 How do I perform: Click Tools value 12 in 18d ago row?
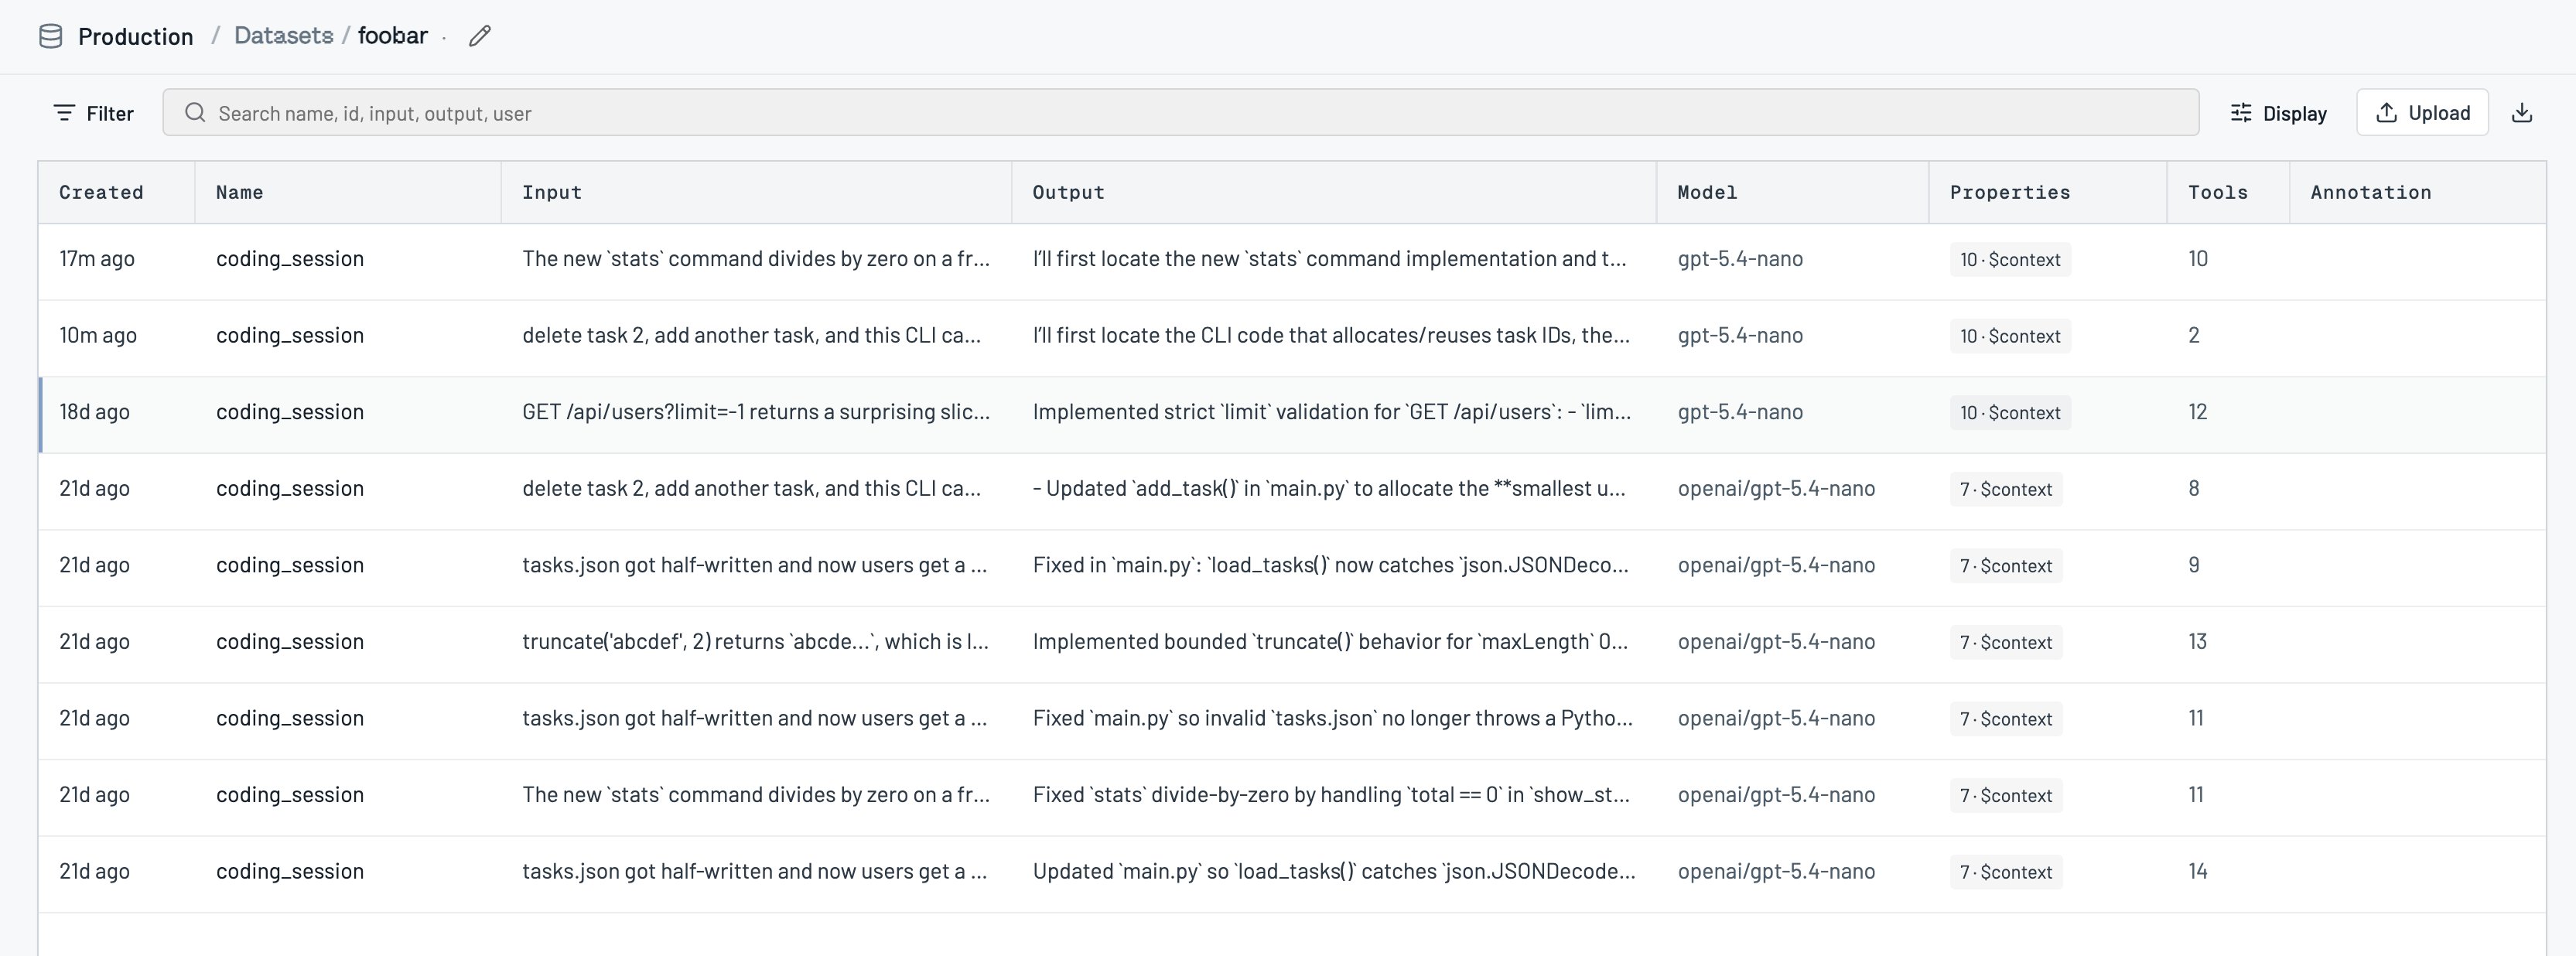(x=2197, y=412)
